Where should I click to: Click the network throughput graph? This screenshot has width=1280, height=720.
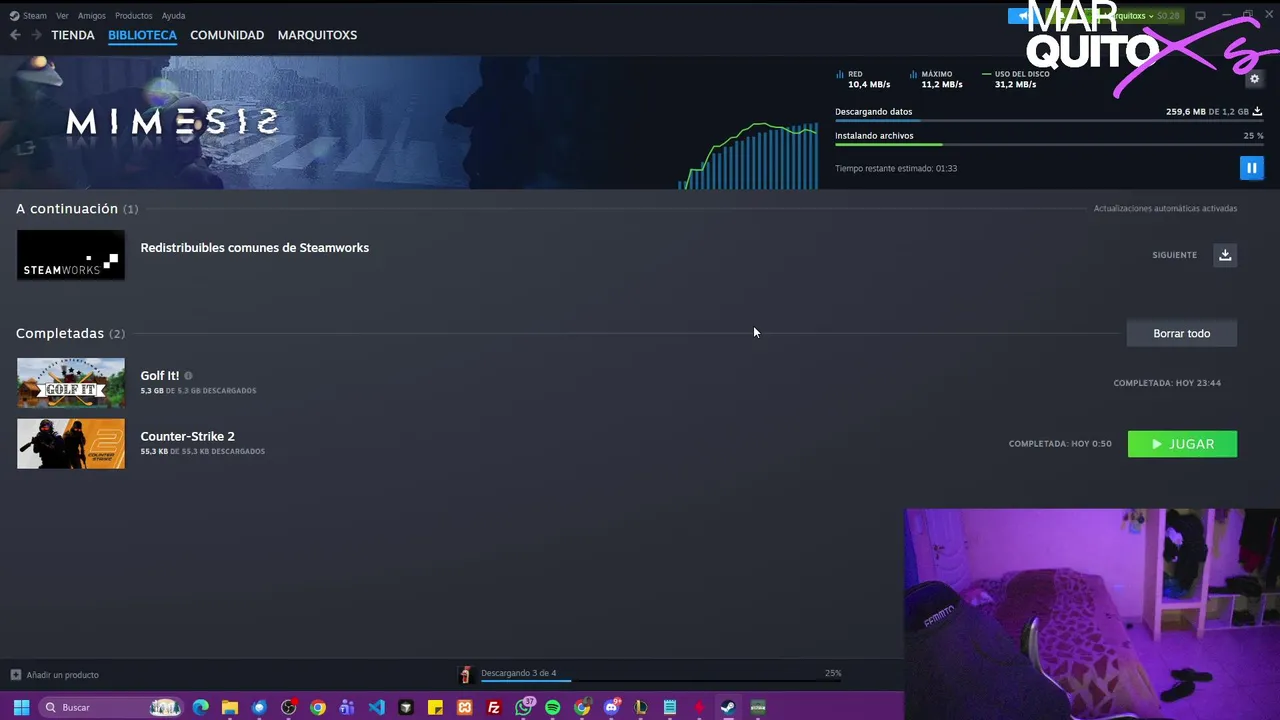pos(750,155)
